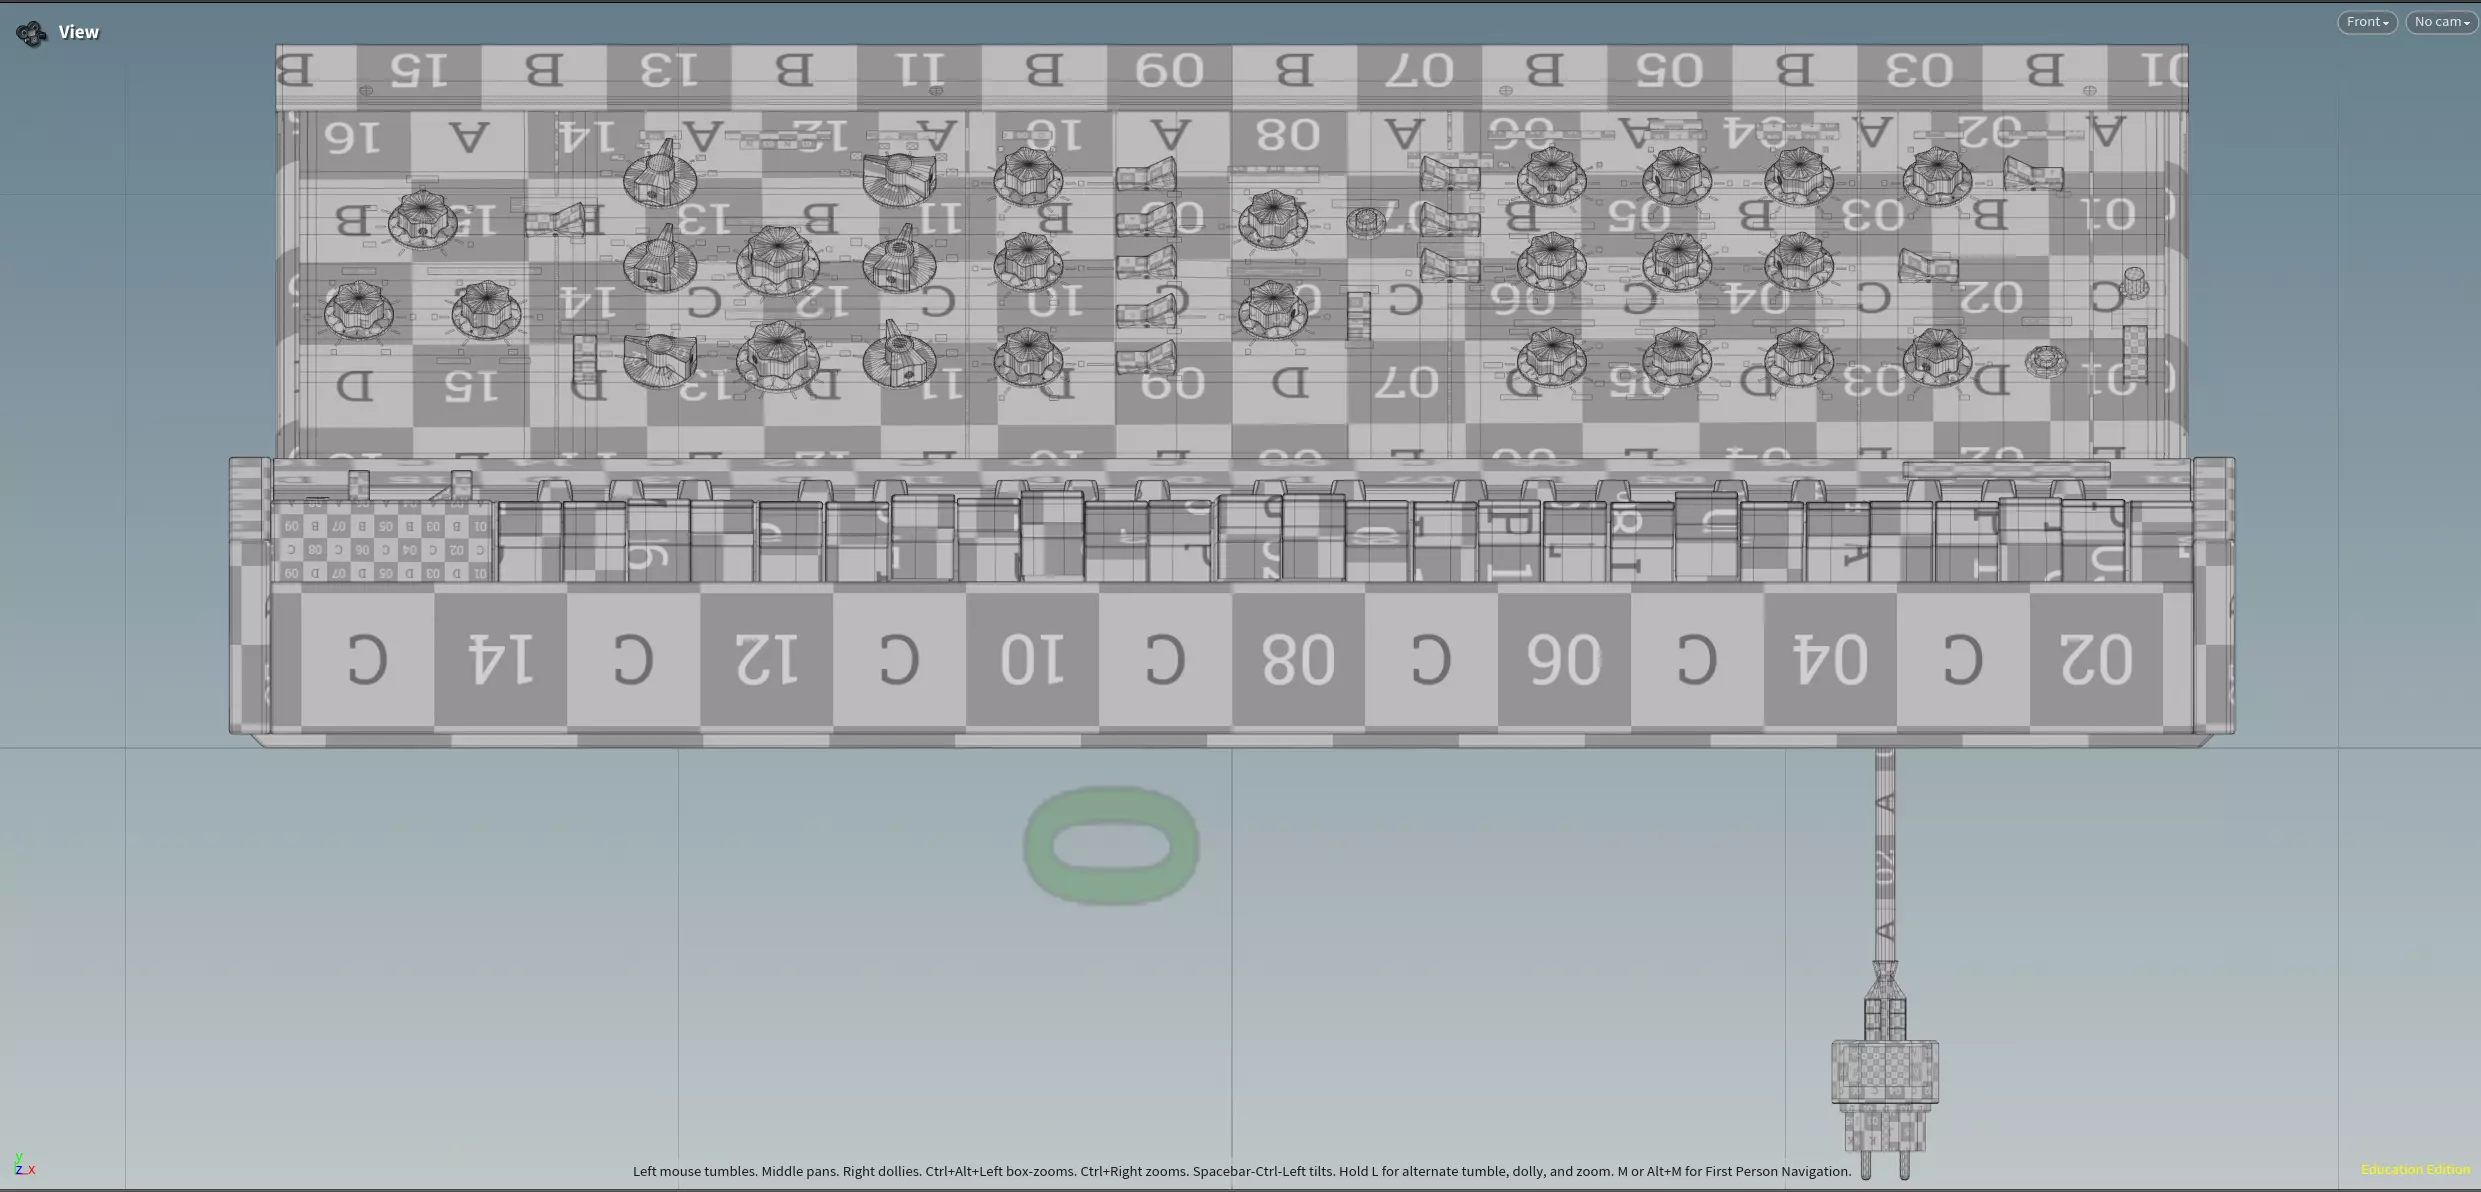Select the power cable below the synthesizer
Image resolution: width=2481 pixels, height=1192 pixels.
click(1885, 855)
